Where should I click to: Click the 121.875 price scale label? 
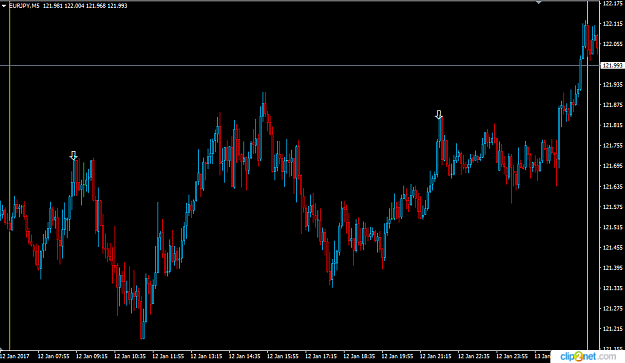[x=613, y=105]
